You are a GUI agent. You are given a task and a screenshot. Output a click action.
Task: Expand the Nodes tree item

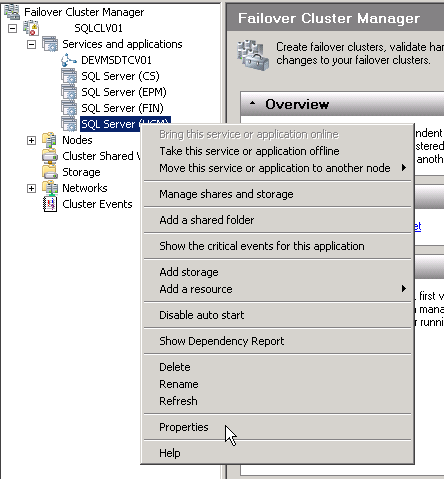[x=31, y=140]
